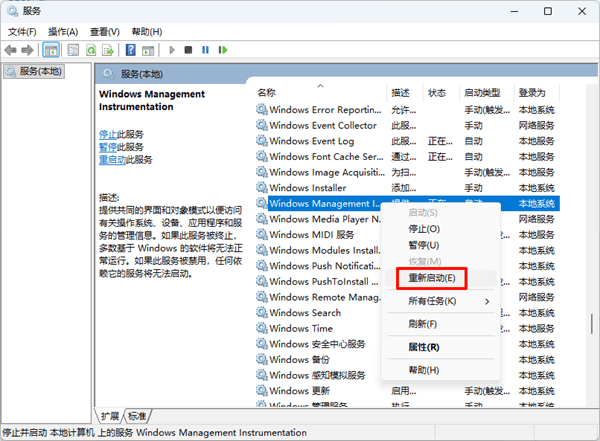
Task: Sort by the 登录为 column header
Action: point(536,93)
